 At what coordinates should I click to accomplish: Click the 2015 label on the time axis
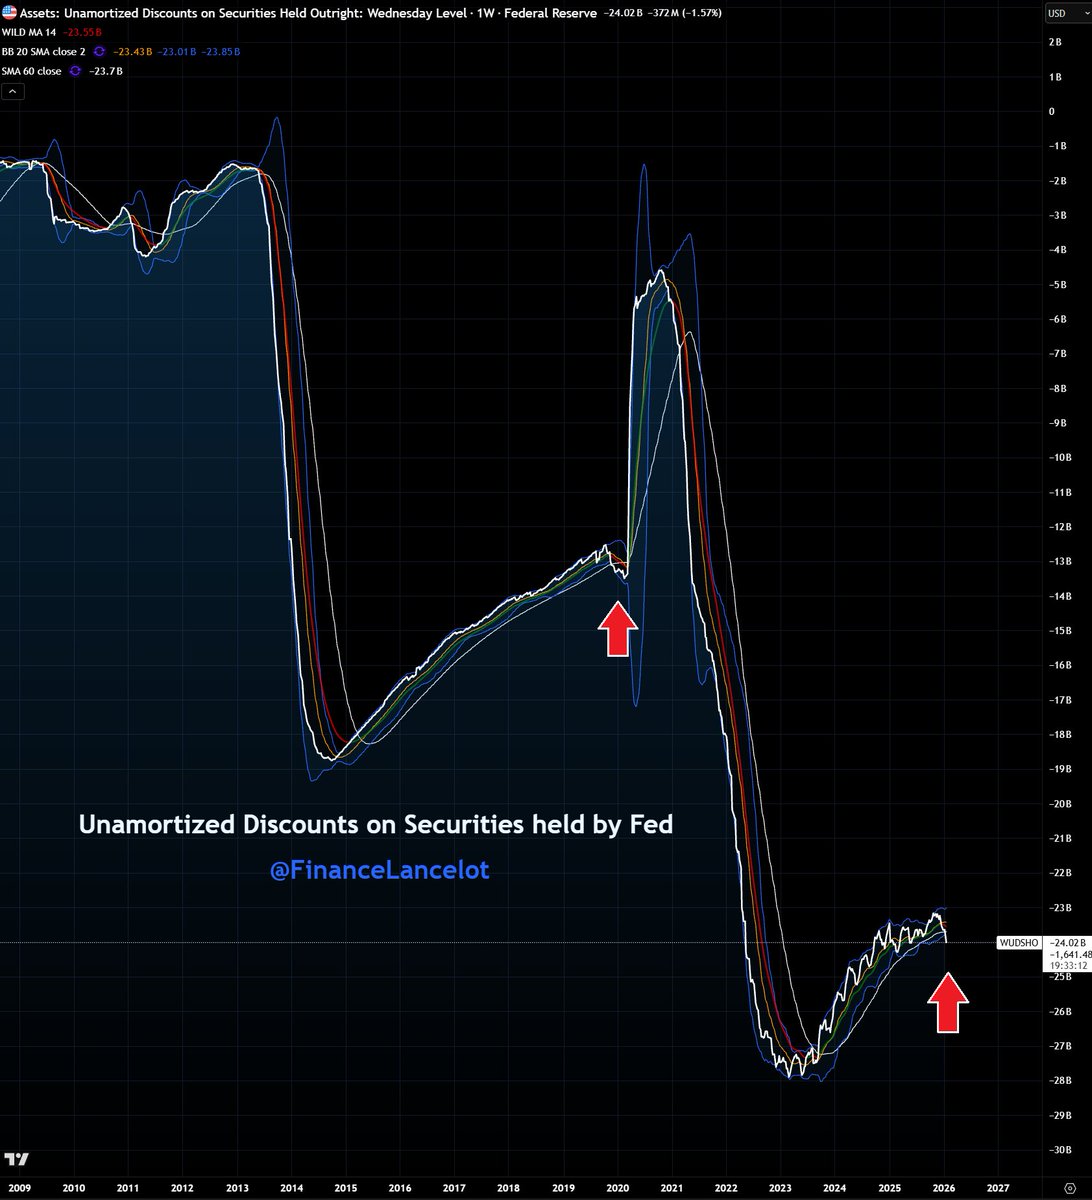pyautogui.click(x=345, y=1188)
